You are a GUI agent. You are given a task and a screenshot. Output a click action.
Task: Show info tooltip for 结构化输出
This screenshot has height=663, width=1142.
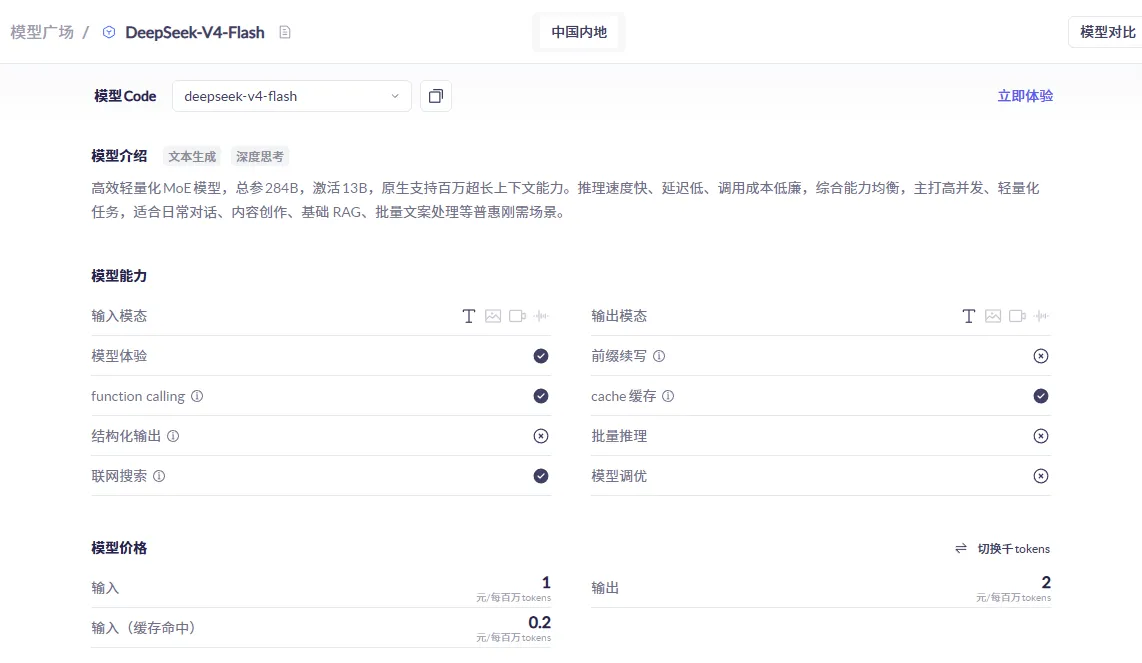(x=173, y=436)
